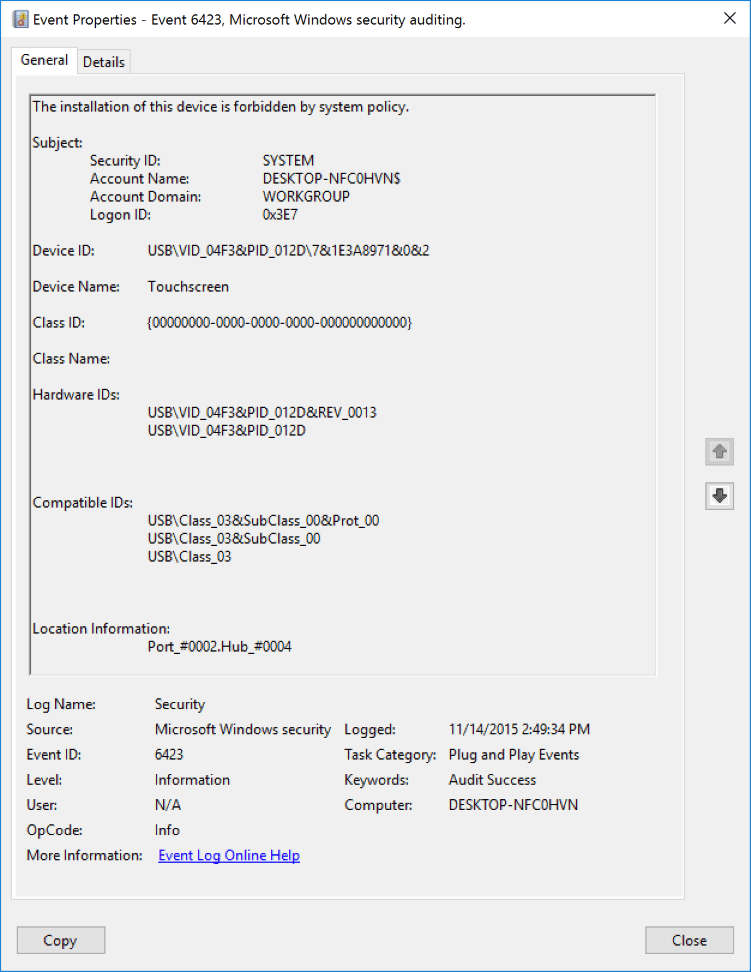Click the Subject: heading

click(58, 143)
